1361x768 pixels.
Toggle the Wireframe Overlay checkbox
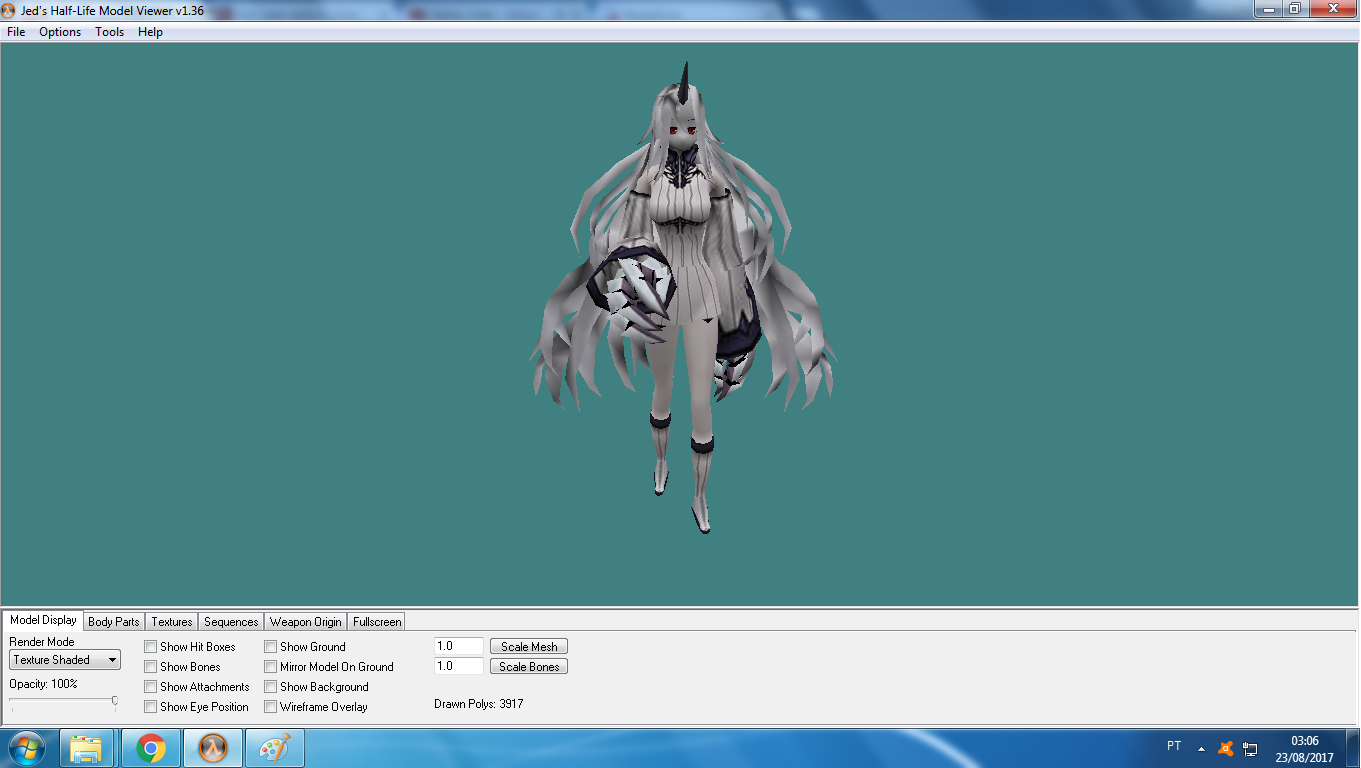[271, 707]
